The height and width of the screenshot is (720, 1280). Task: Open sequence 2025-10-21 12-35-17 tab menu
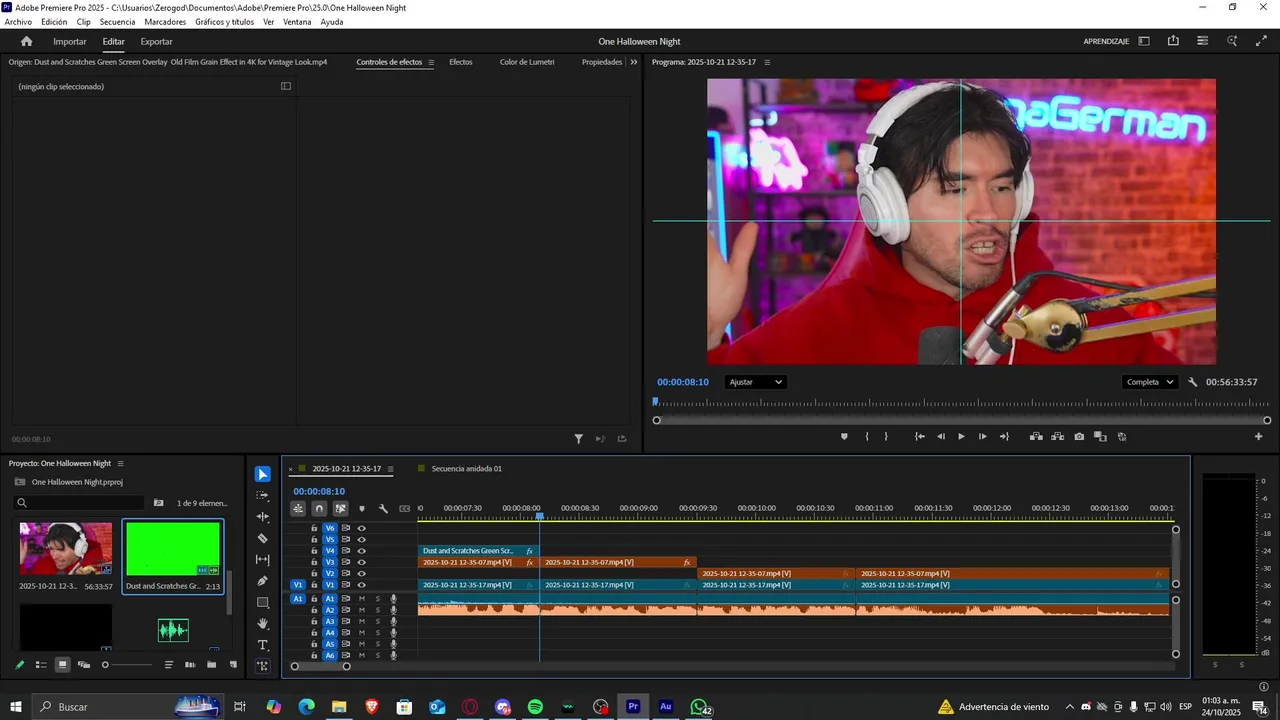click(x=390, y=469)
